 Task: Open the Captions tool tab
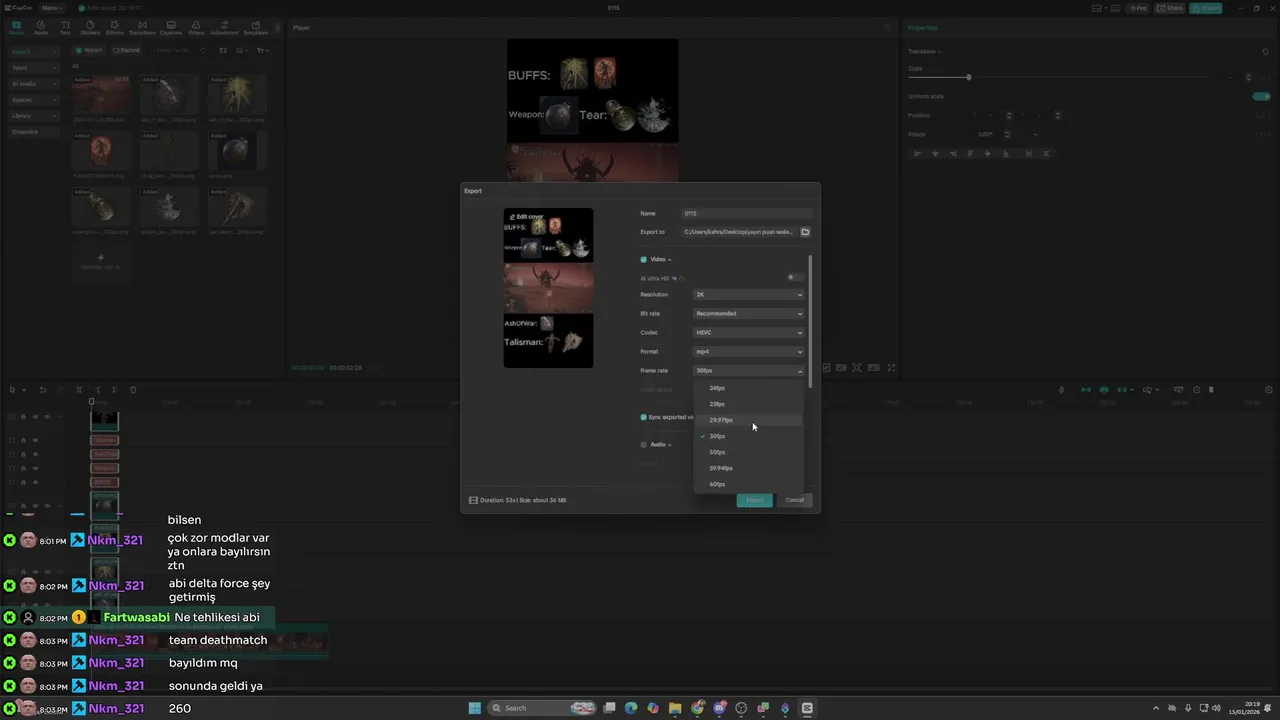(171, 27)
